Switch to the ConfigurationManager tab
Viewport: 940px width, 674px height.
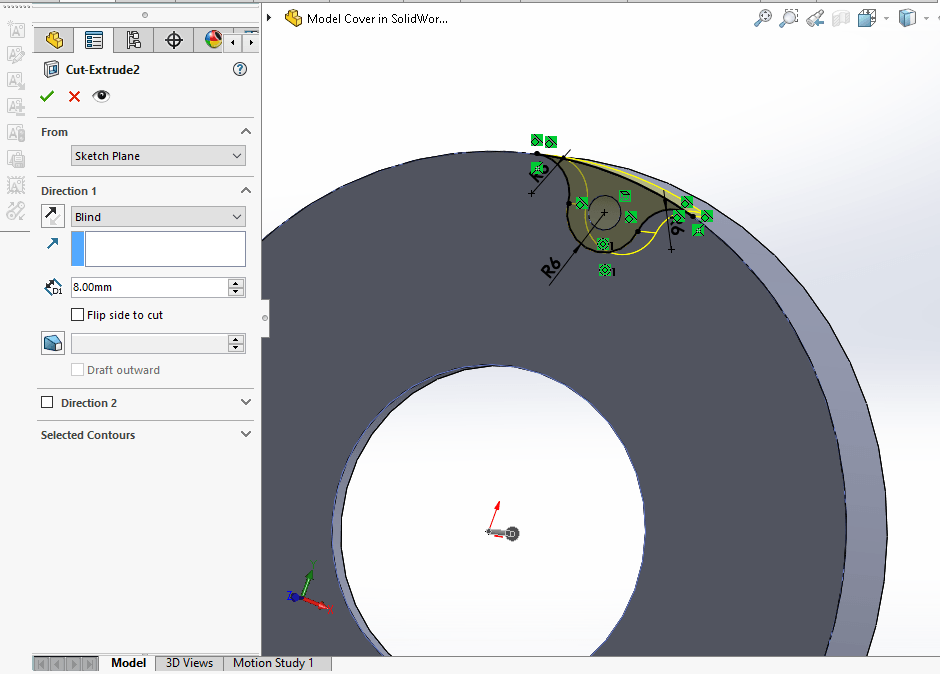pos(133,40)
